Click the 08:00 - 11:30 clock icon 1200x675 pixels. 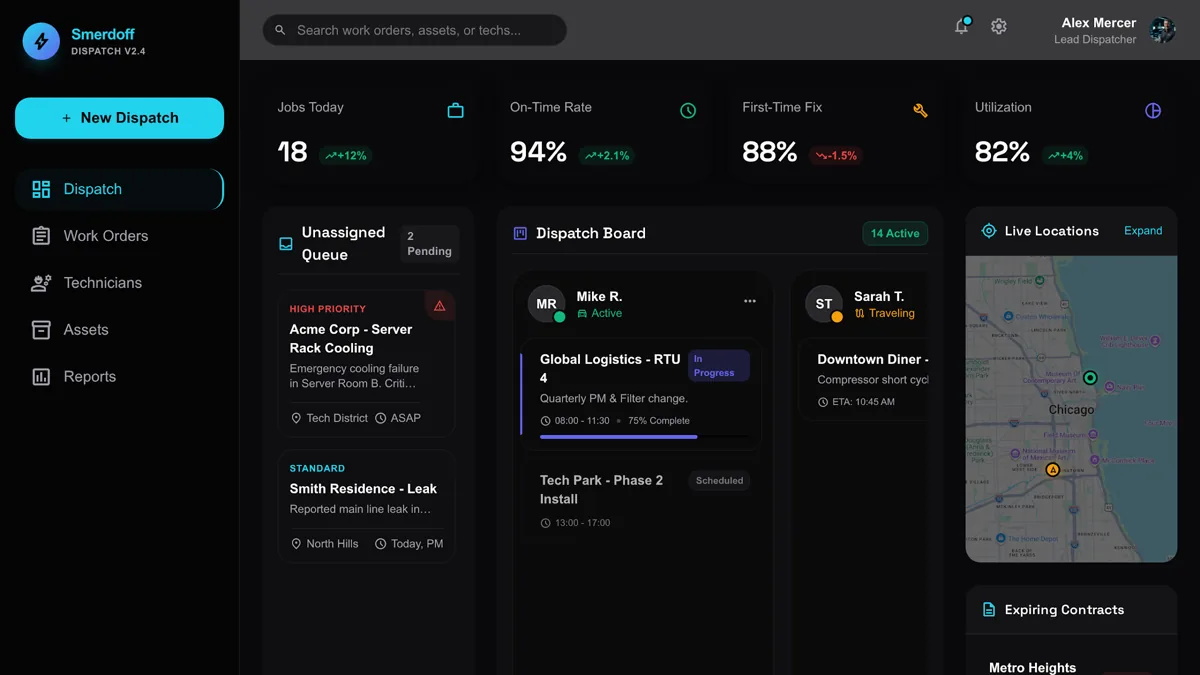point(545,421)
